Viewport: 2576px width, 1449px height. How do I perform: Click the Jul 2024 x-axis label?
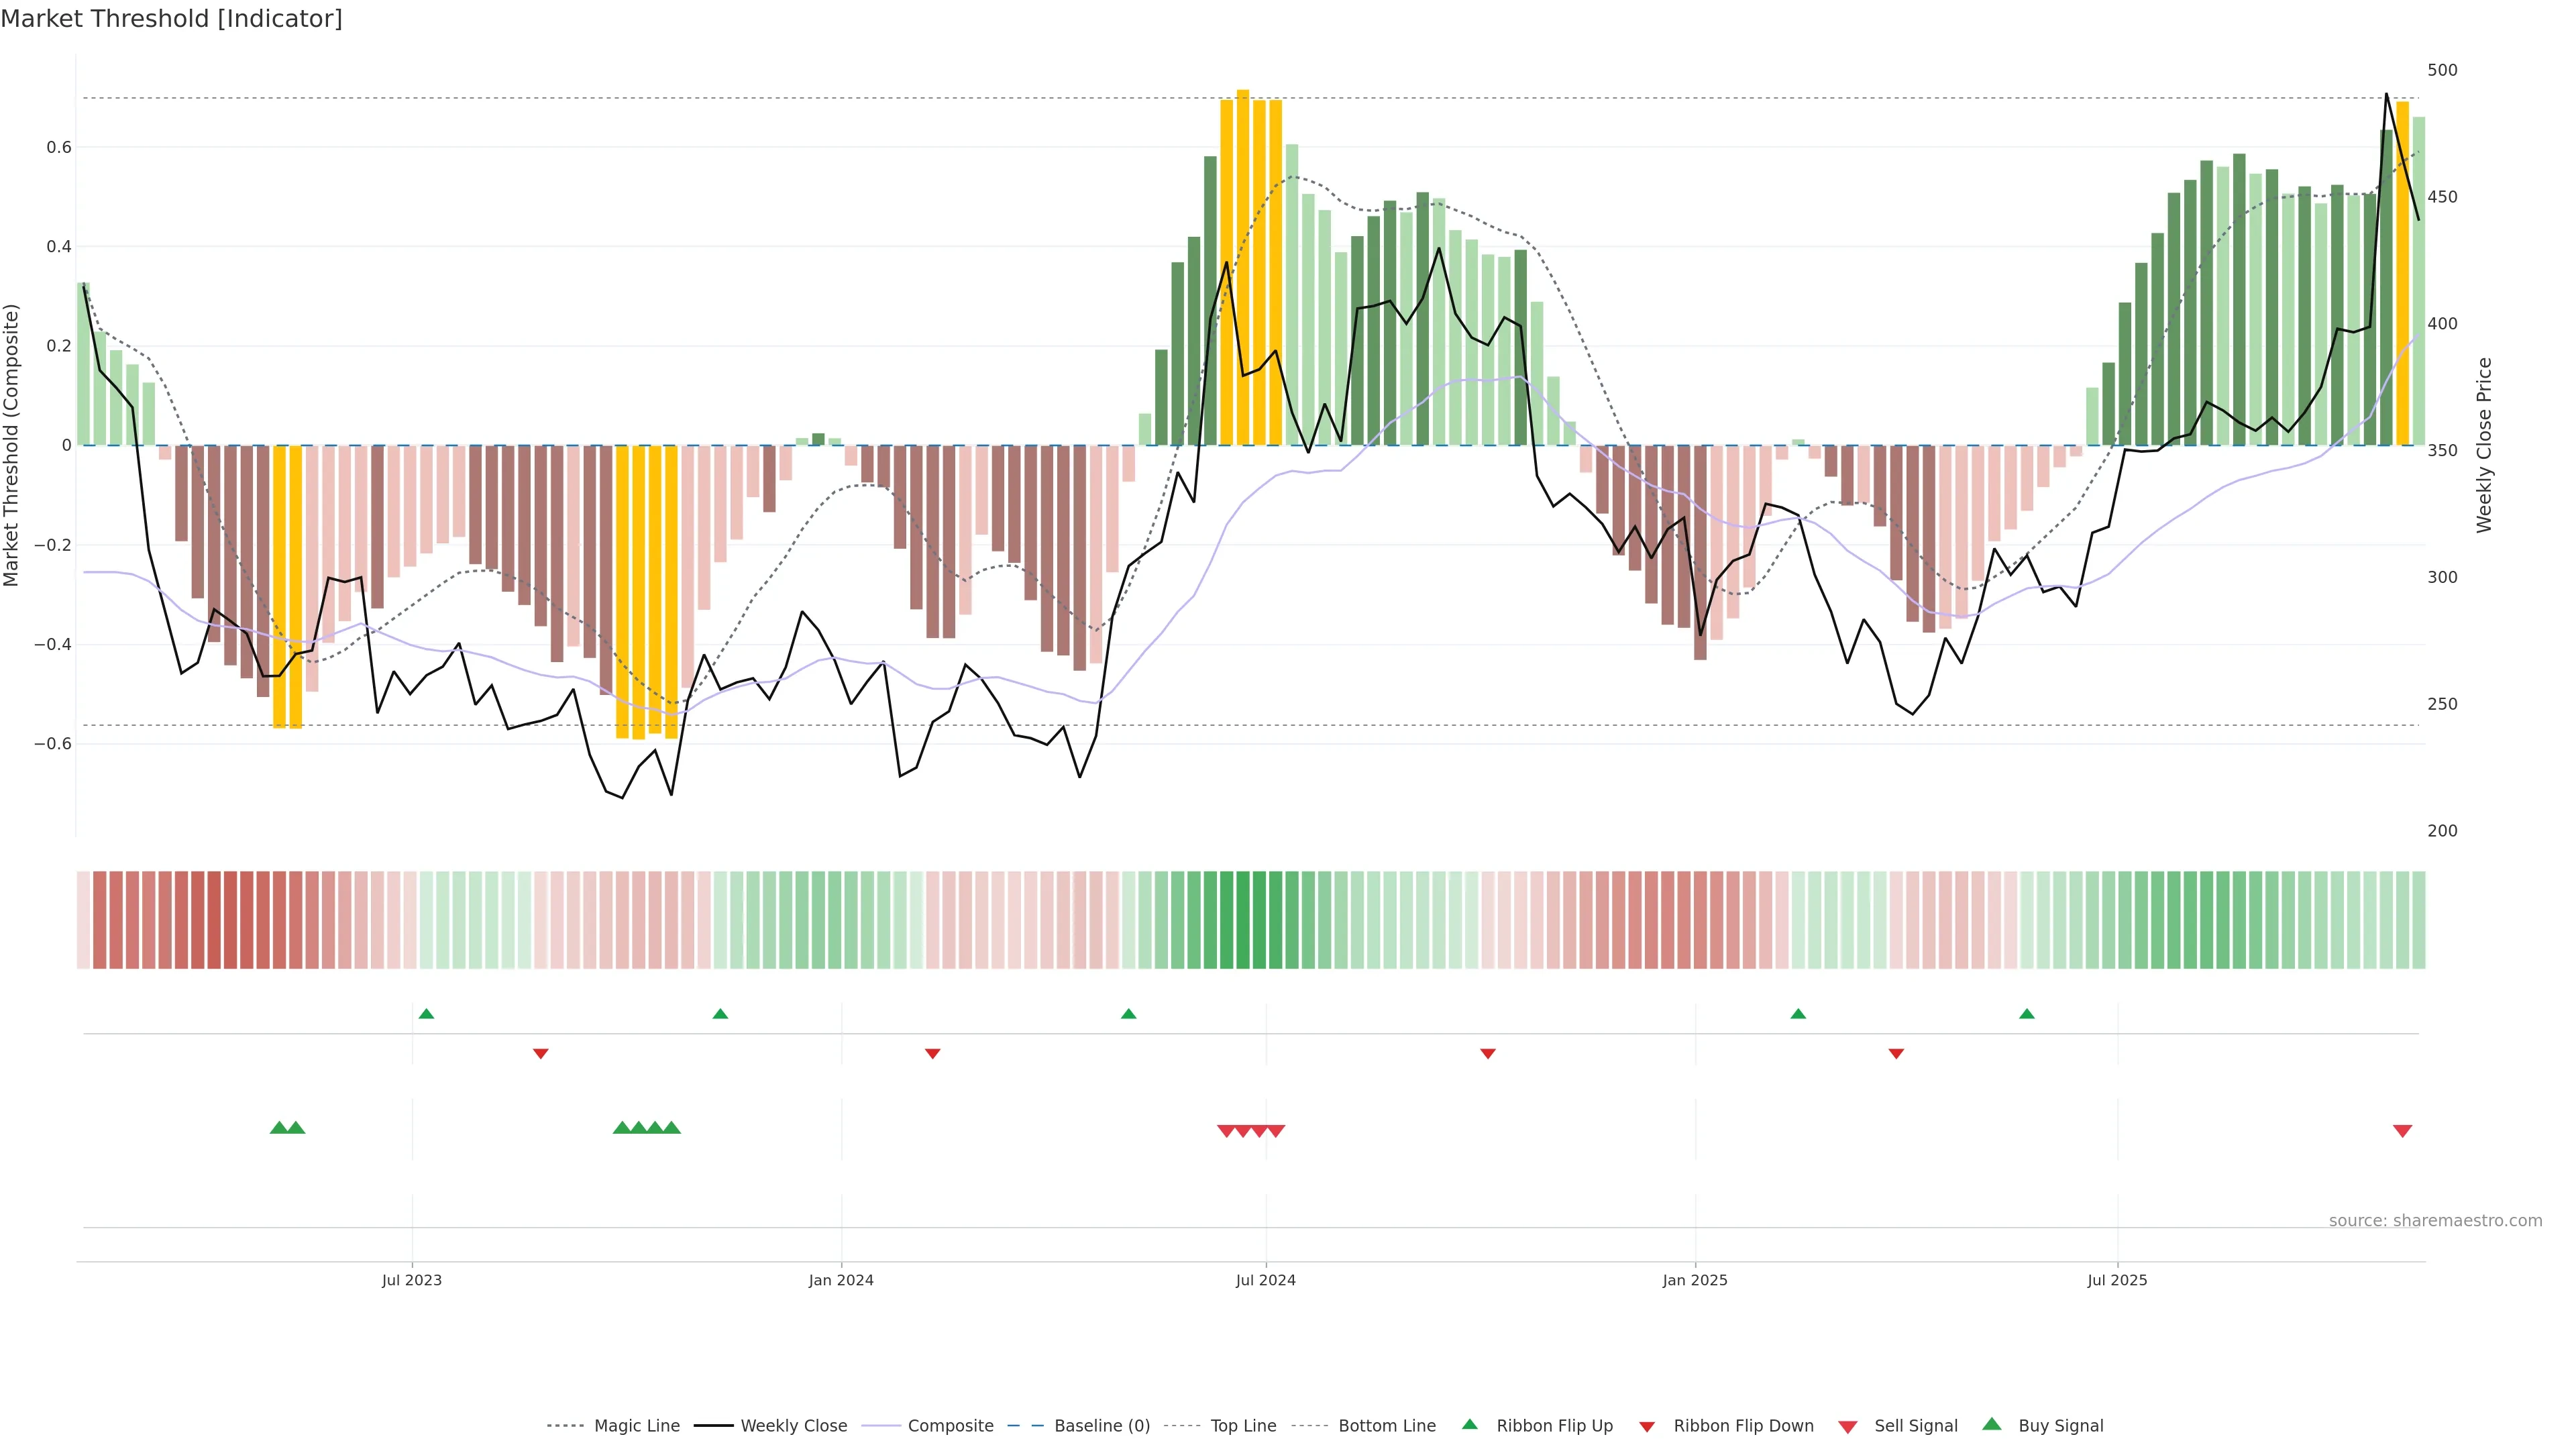pyautogui.click(x=1265, y=1280)
